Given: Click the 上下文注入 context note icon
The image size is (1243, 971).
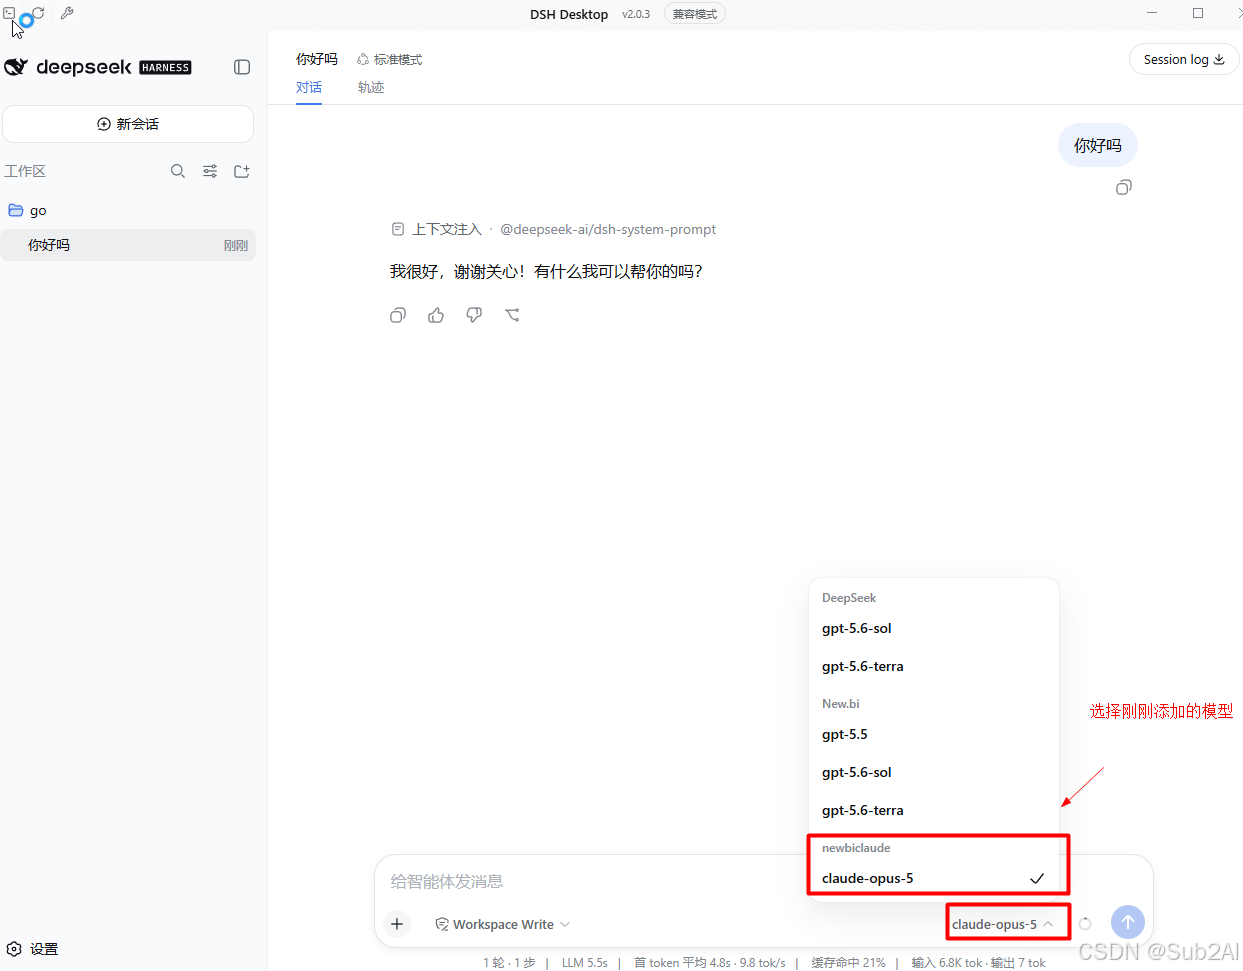Looking at the screenshot, I should coord(398,229).
